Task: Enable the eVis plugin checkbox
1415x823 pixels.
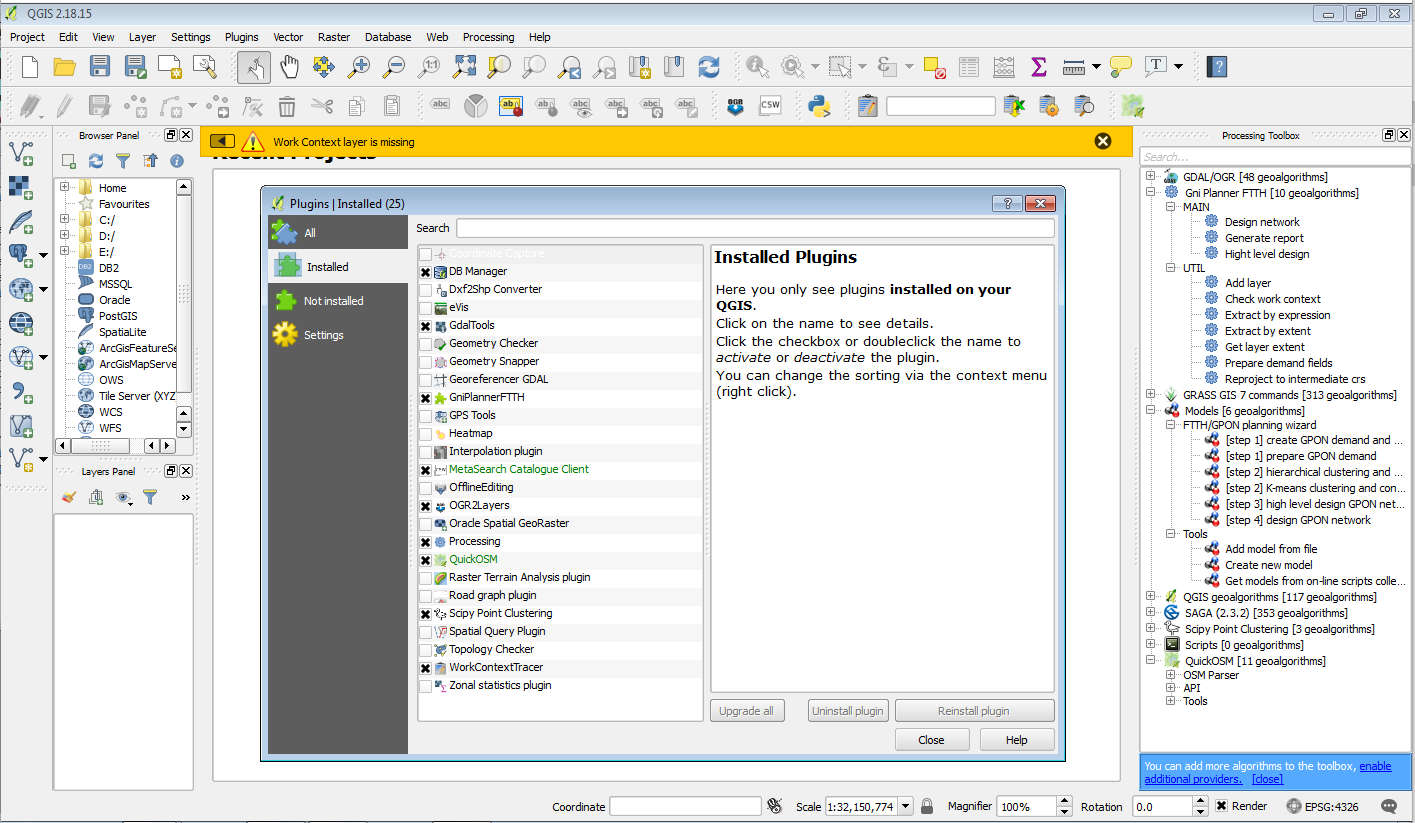Action: (x=426, y=308)
